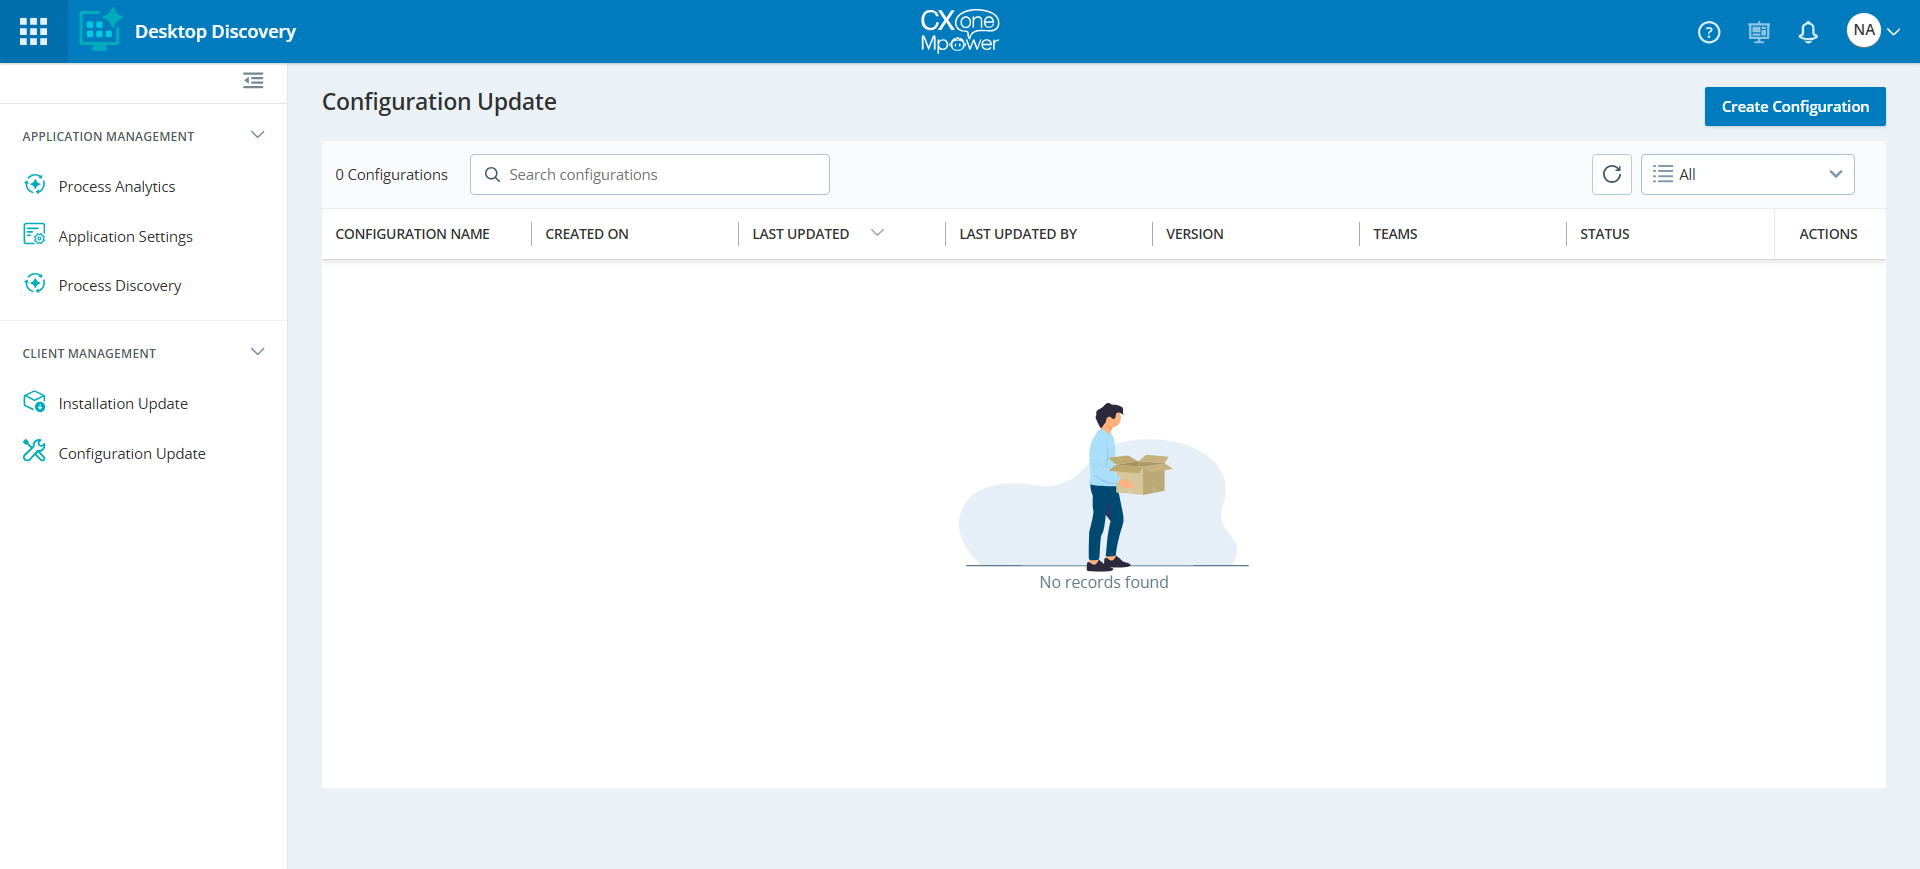Sort by the Last Updated column arrow
1920x869 pixels.
(877, 233)
